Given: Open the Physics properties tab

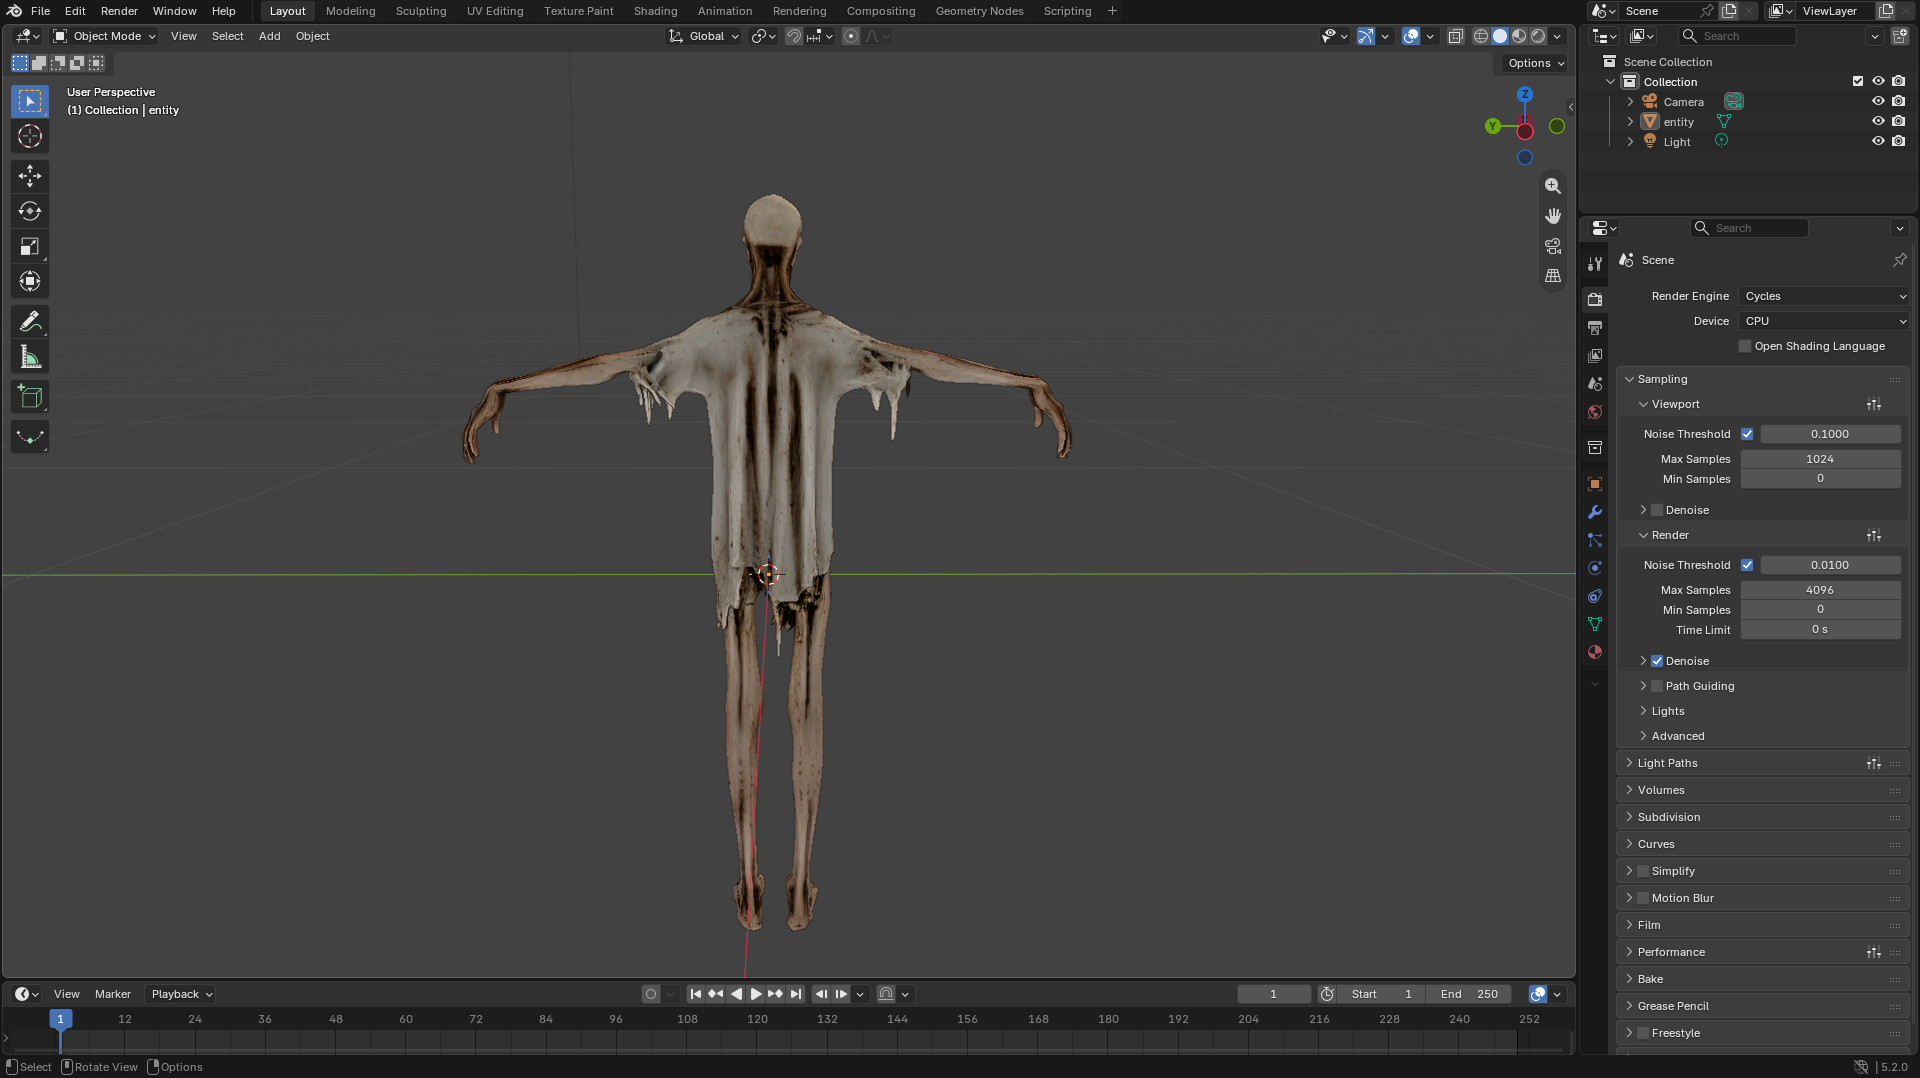Looking at the screenshot, I should (1595, 568).
